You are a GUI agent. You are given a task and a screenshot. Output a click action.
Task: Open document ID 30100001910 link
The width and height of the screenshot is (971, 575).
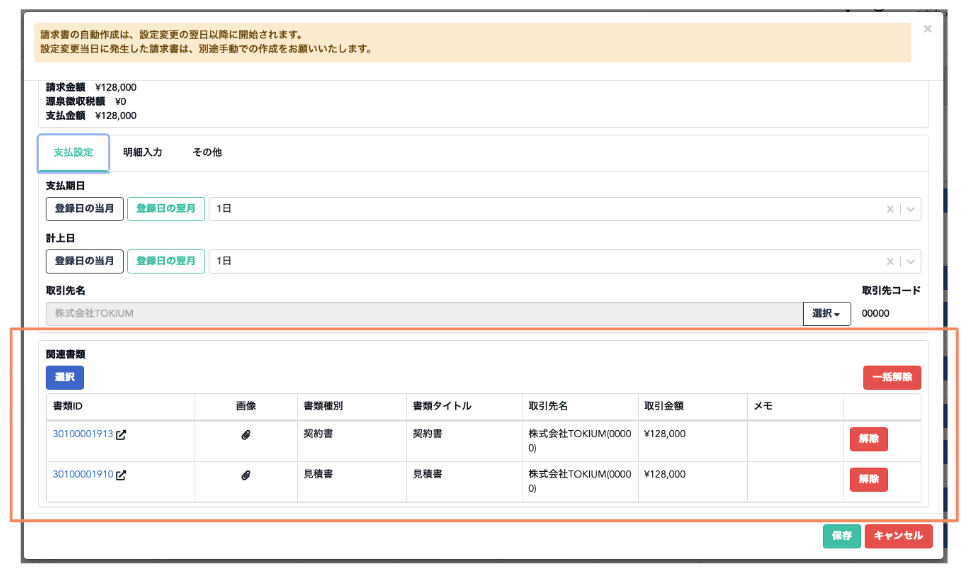pyautogui.click(x=83, y=475)
